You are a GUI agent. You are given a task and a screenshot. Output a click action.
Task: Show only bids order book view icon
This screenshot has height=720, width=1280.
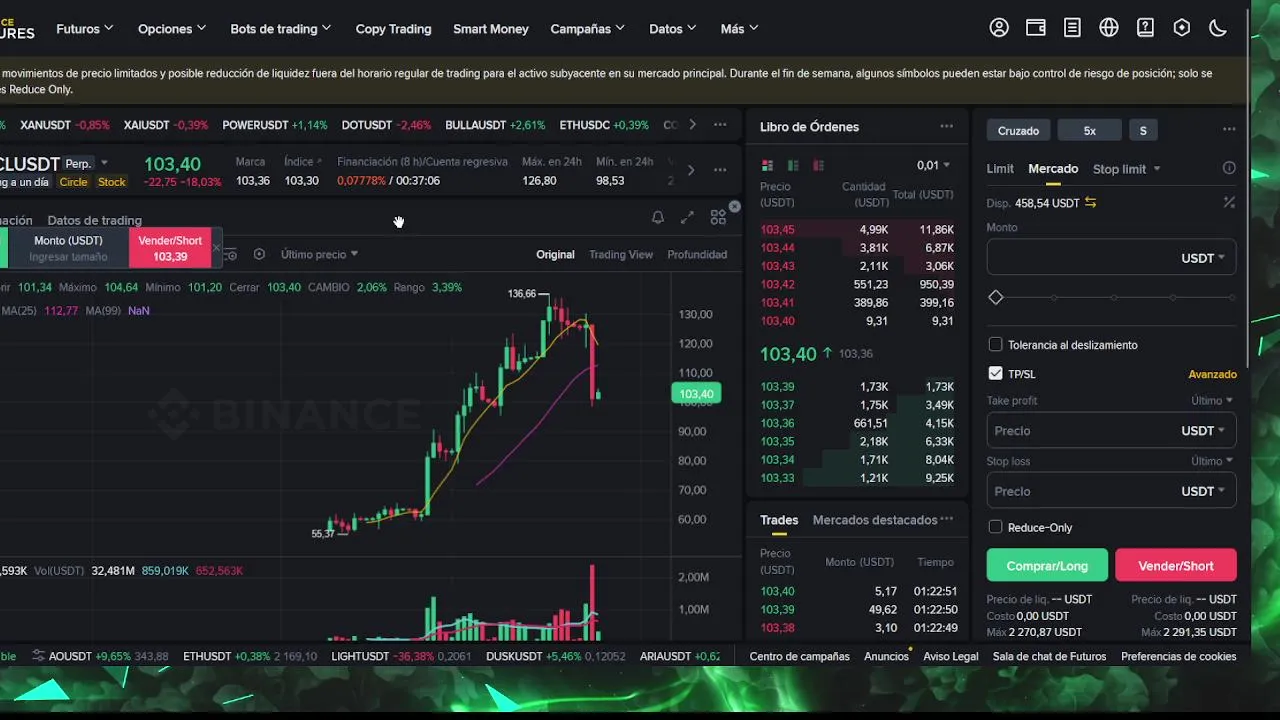[x=793, y=165]
